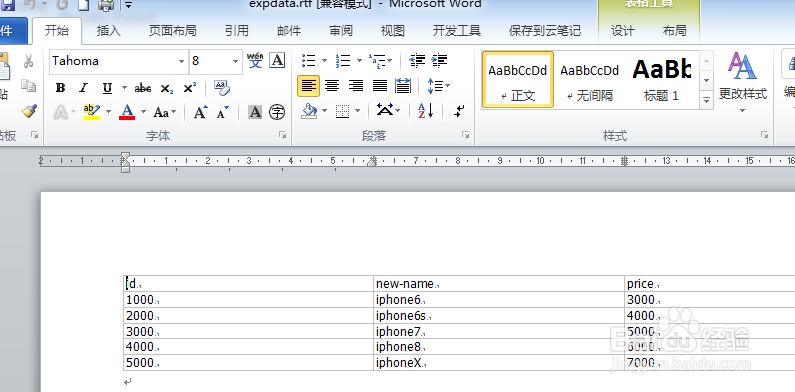Viewport: 795px width, 392px height.
Task: Toggle subscript formatting
Action: tap(166, 88)
